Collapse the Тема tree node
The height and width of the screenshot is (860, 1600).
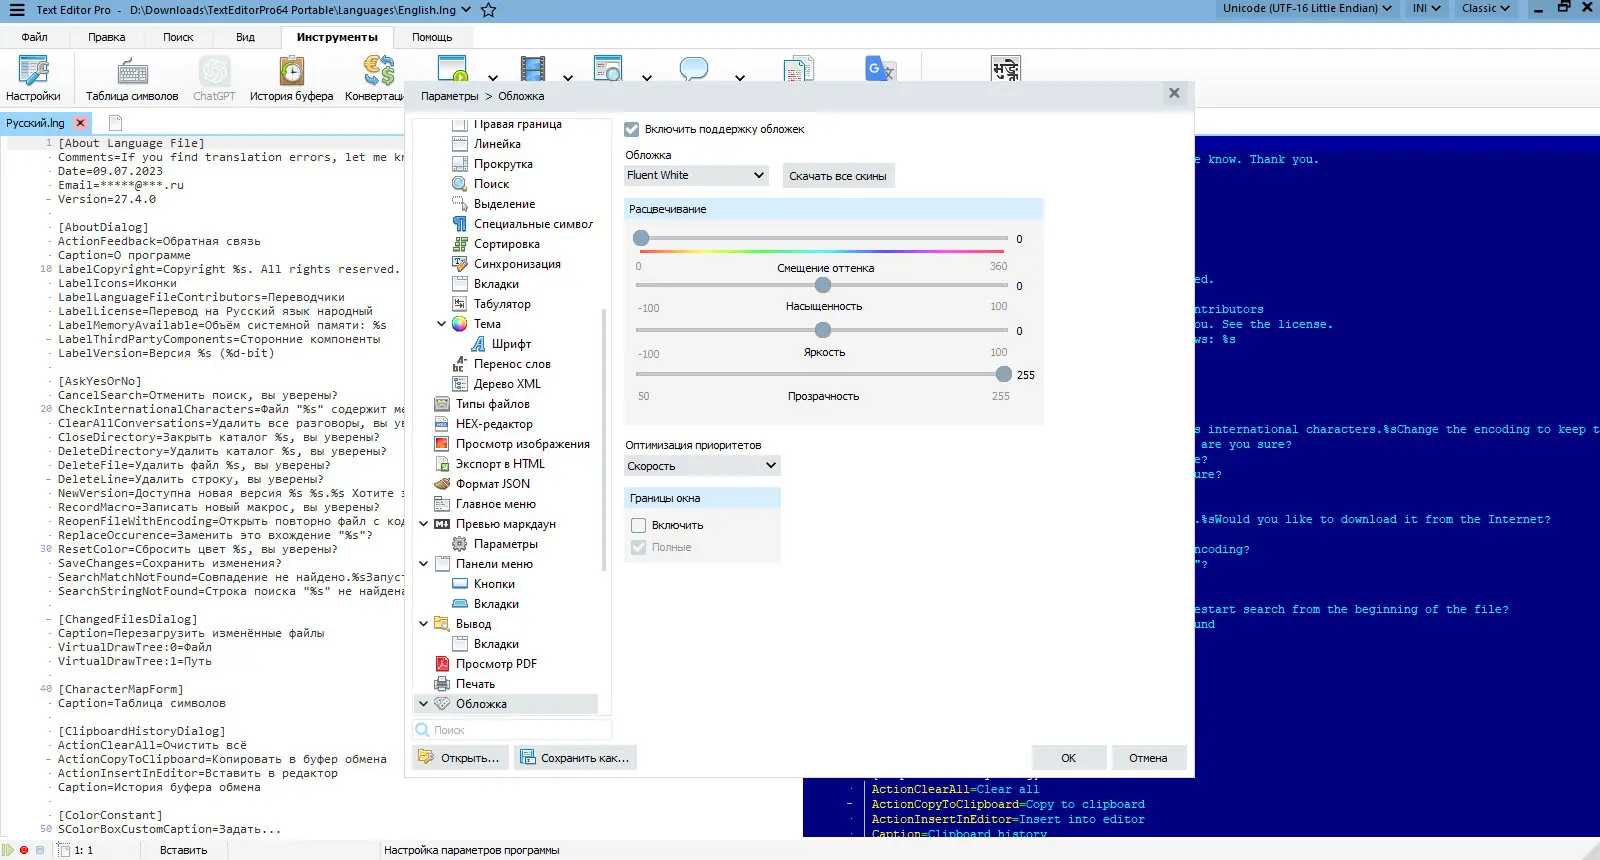(x=441, y=324)
